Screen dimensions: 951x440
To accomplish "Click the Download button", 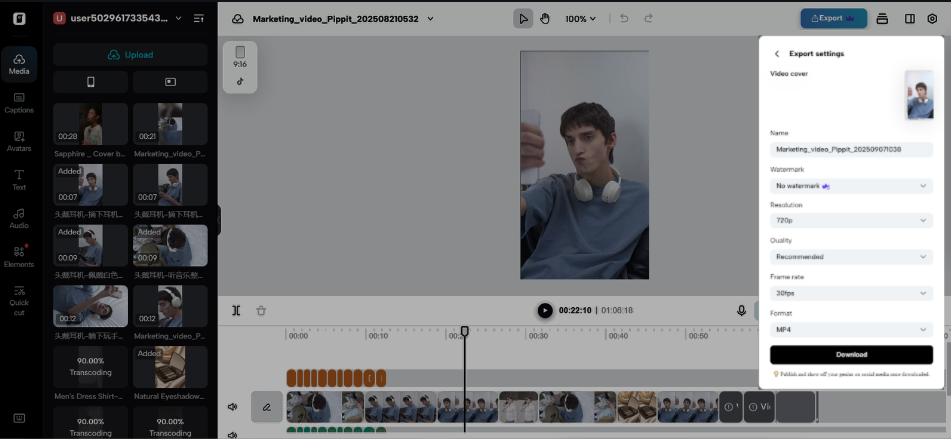I will [x=851, y=355].
